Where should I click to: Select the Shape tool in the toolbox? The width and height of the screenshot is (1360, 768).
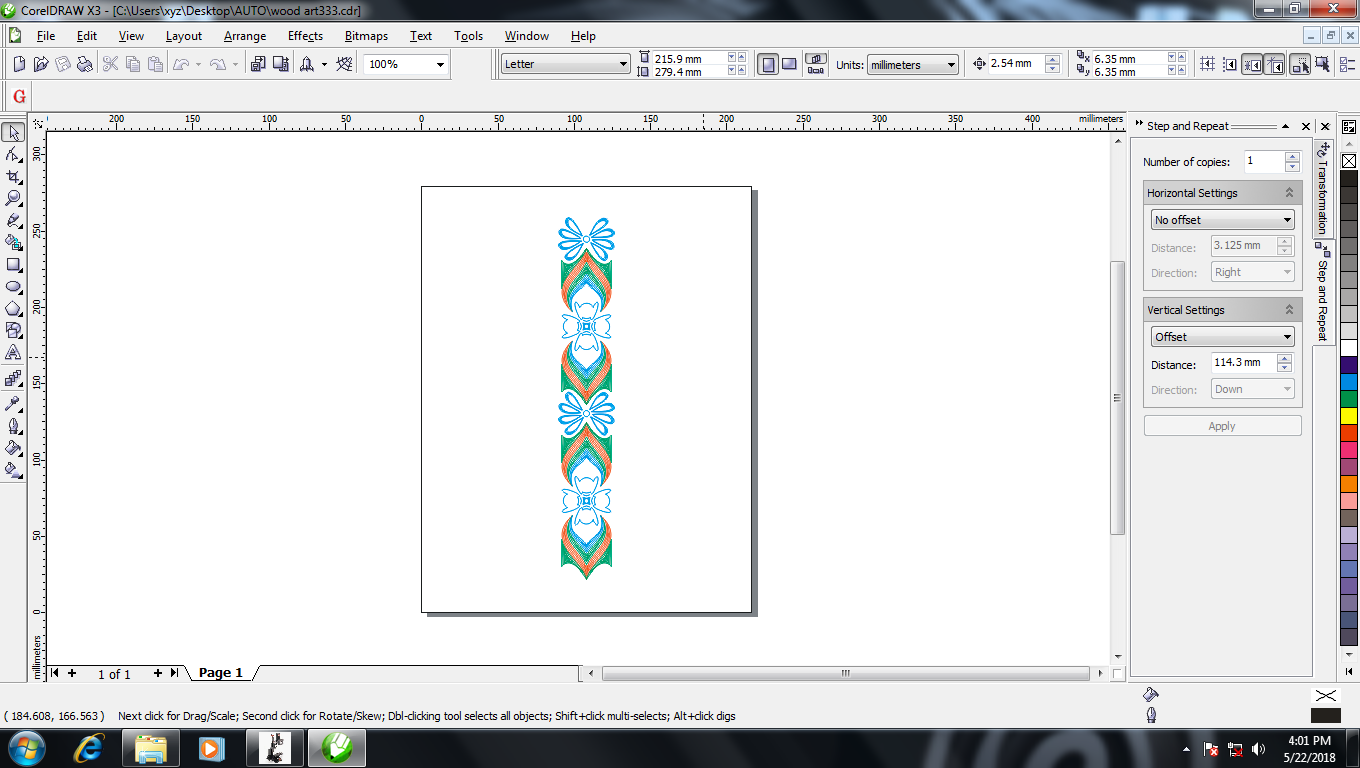pos(13,154)
